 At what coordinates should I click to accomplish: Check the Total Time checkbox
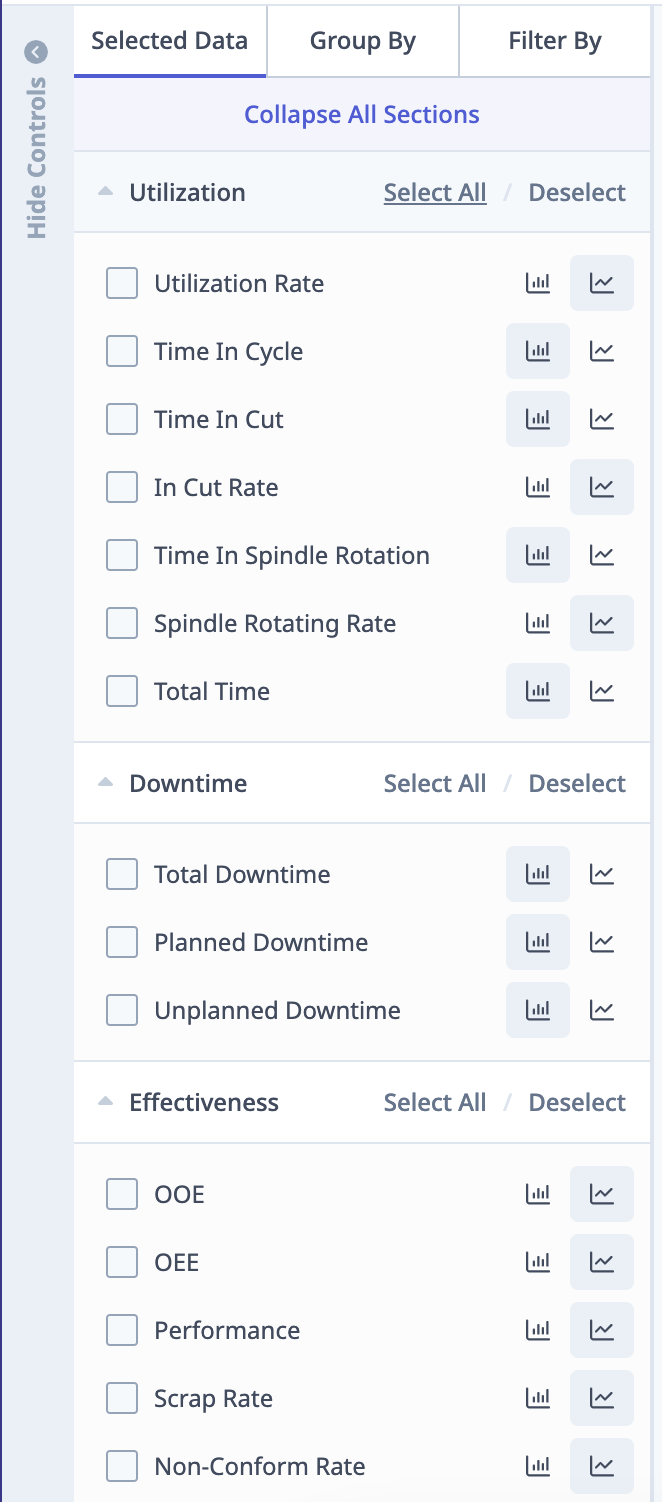click(122, 691)
